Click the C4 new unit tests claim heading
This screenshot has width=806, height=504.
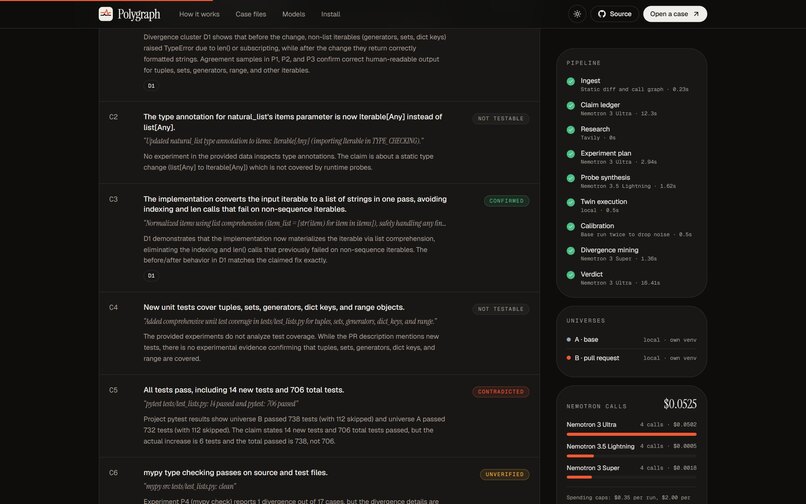[274, 308]
